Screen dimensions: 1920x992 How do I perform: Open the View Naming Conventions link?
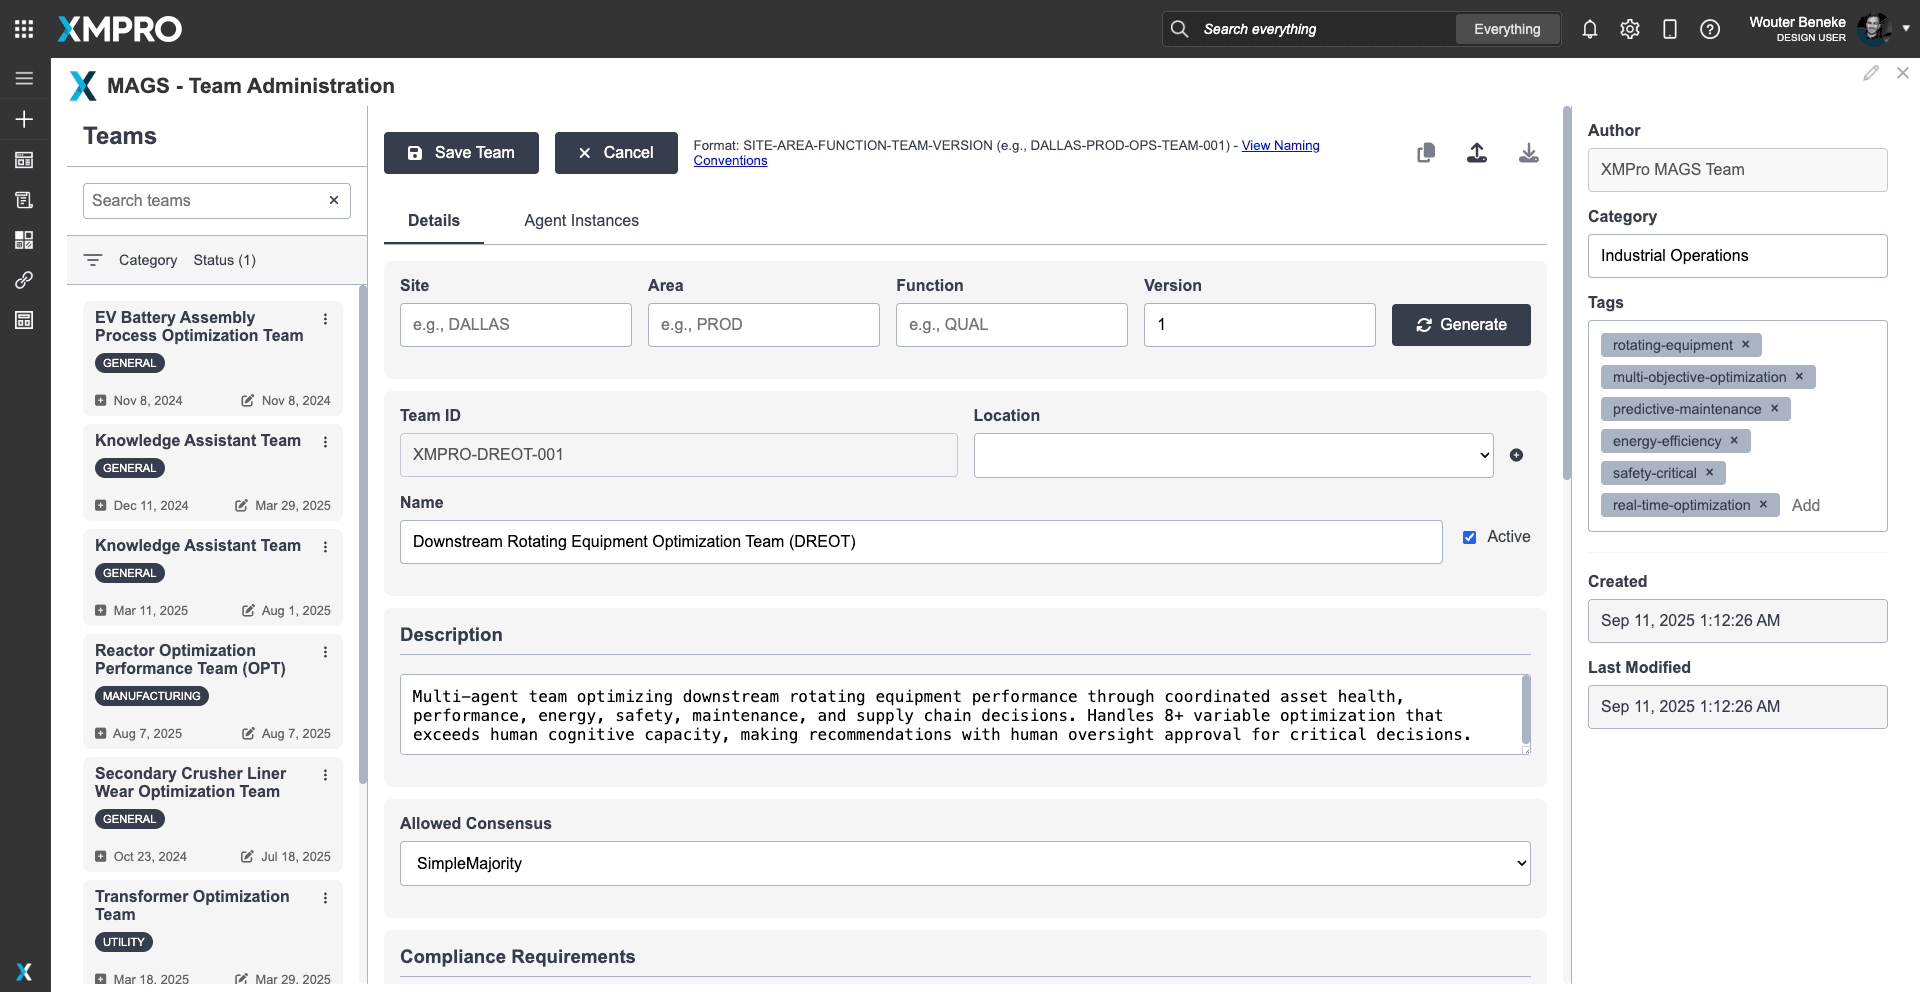point(1280,146)
